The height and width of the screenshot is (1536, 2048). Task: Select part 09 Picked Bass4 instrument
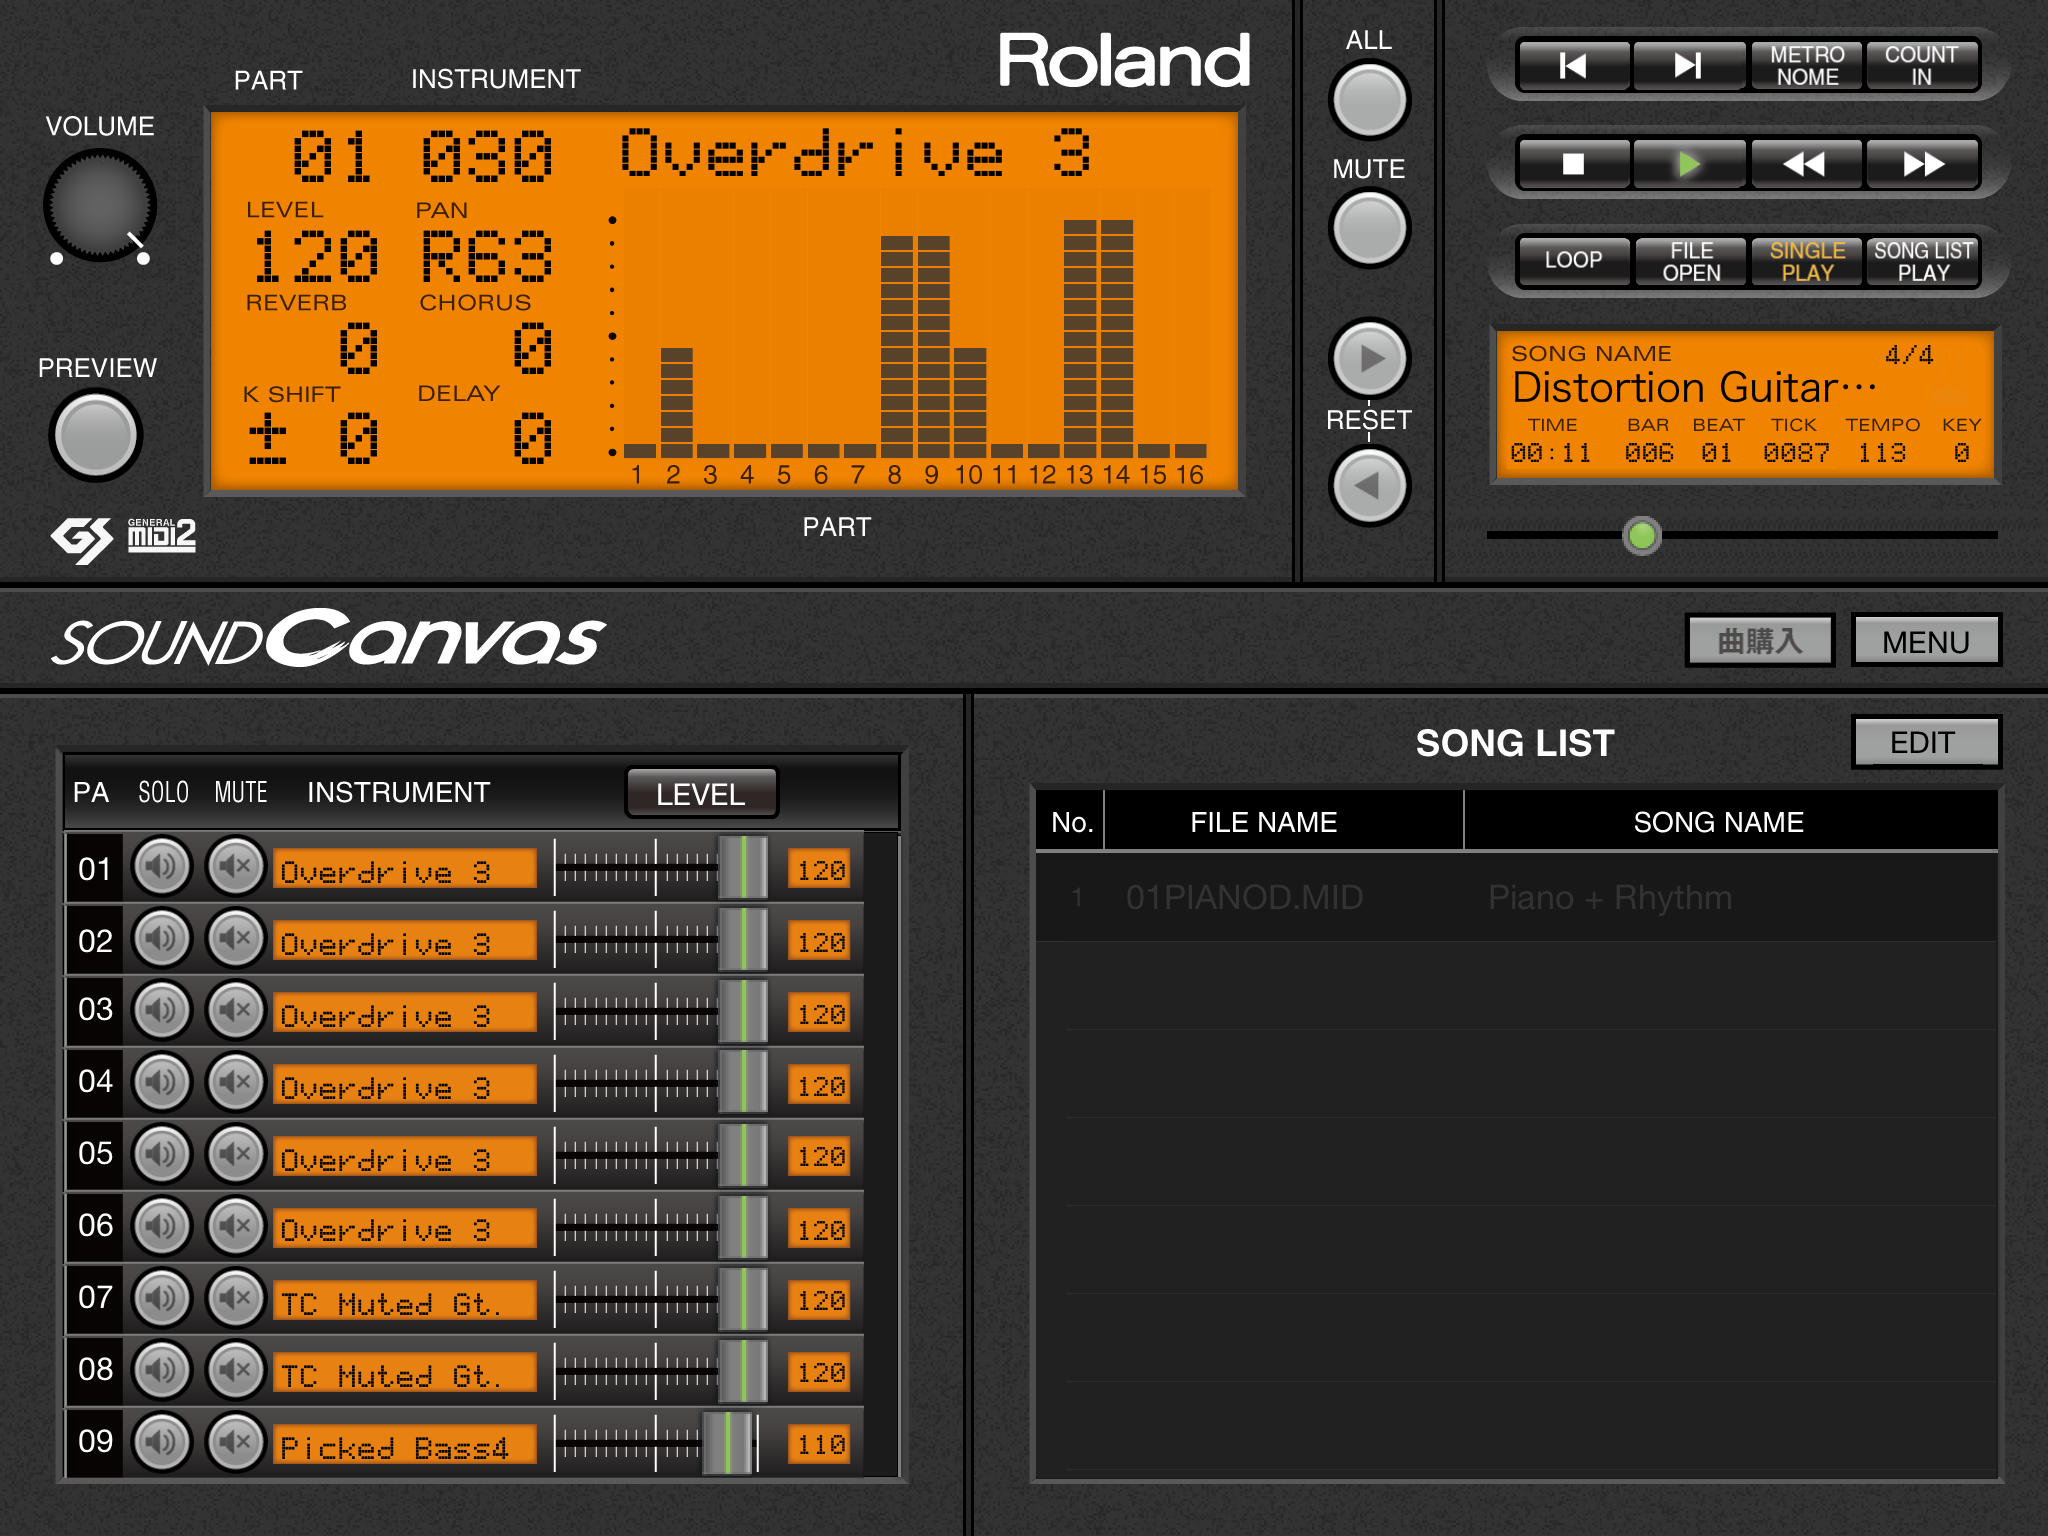pyautogui.click(x=405, y=1446)
